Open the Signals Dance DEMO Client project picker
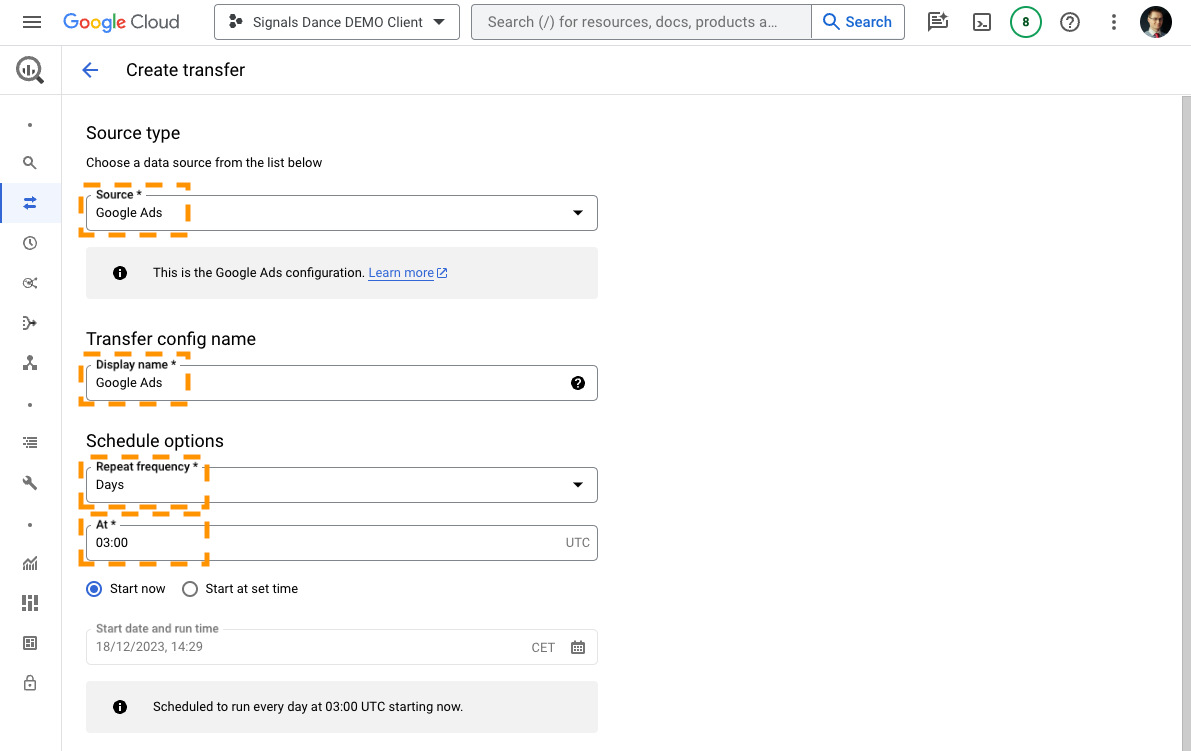 (336, 22)
